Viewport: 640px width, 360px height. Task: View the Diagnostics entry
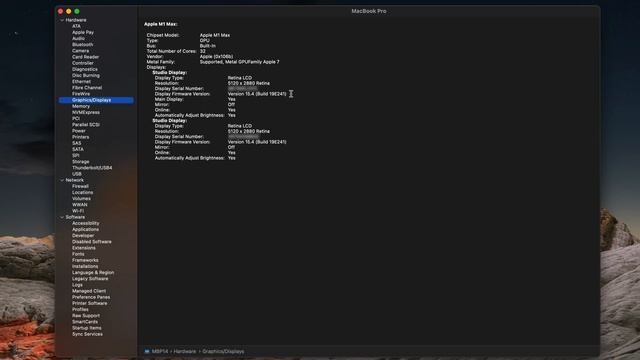pyautogui.click(x=85, y=69)
